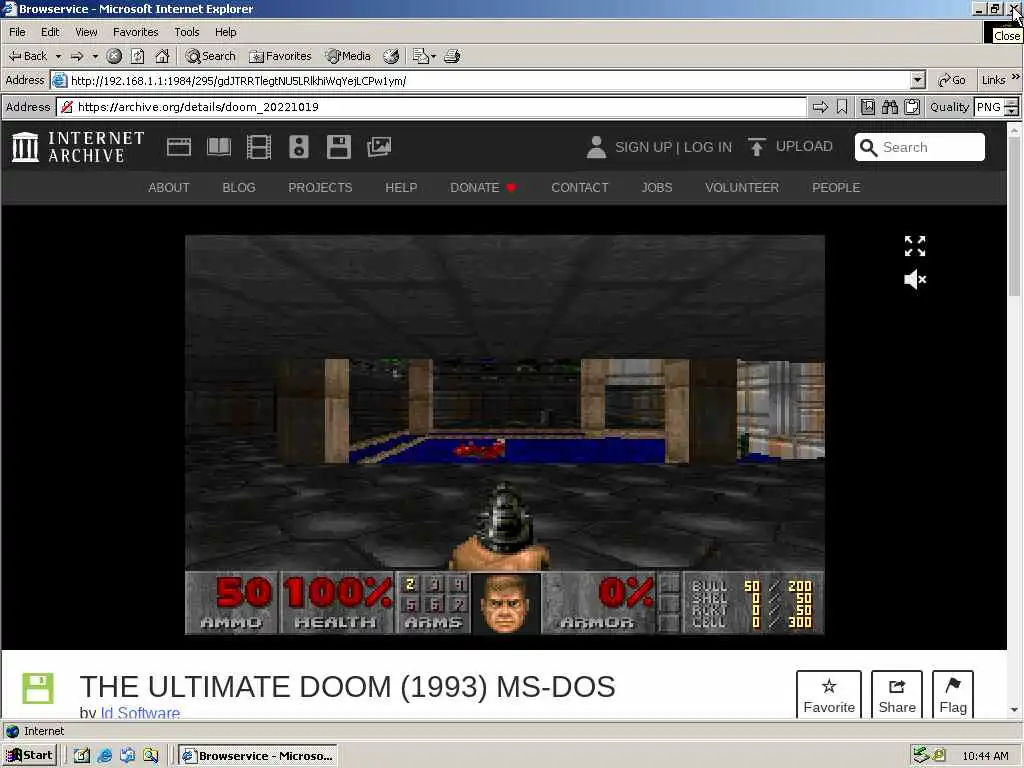Click the Forward arrow button
The width and height of the screenshot is (1024, 768).
(x=77, y=56)
